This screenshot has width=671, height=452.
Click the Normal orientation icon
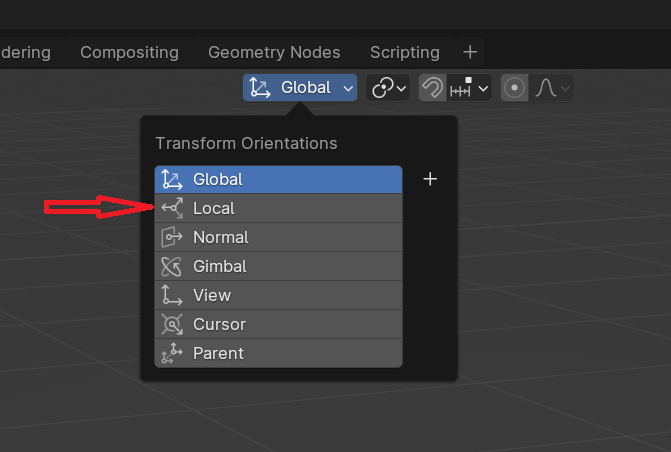pos(172,237)
